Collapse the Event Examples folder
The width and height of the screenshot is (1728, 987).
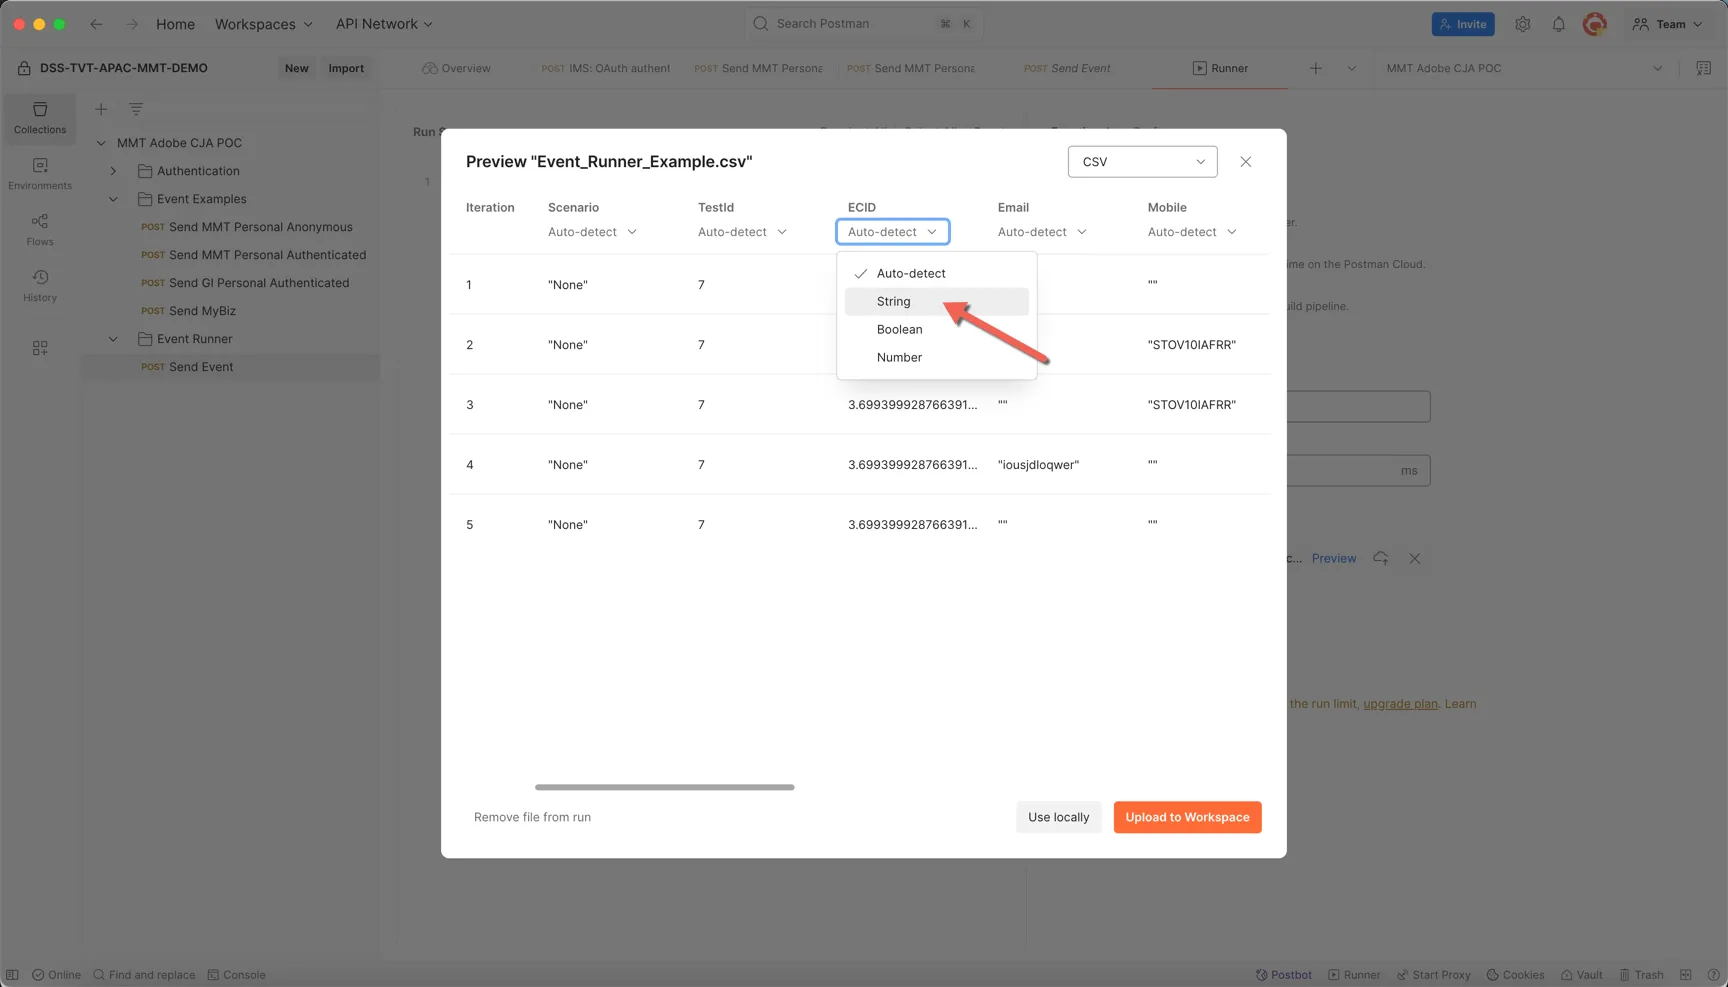click(x=113, y=199)
